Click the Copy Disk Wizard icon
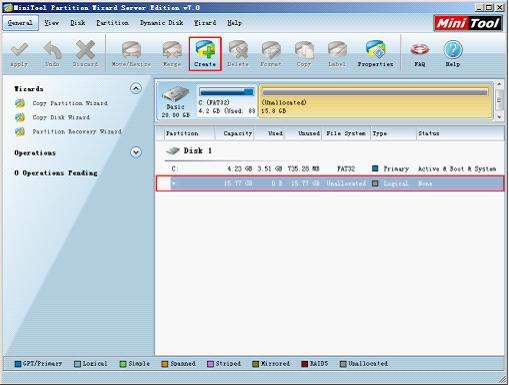This screenshot has width=509, height=385. coord(20,117)
